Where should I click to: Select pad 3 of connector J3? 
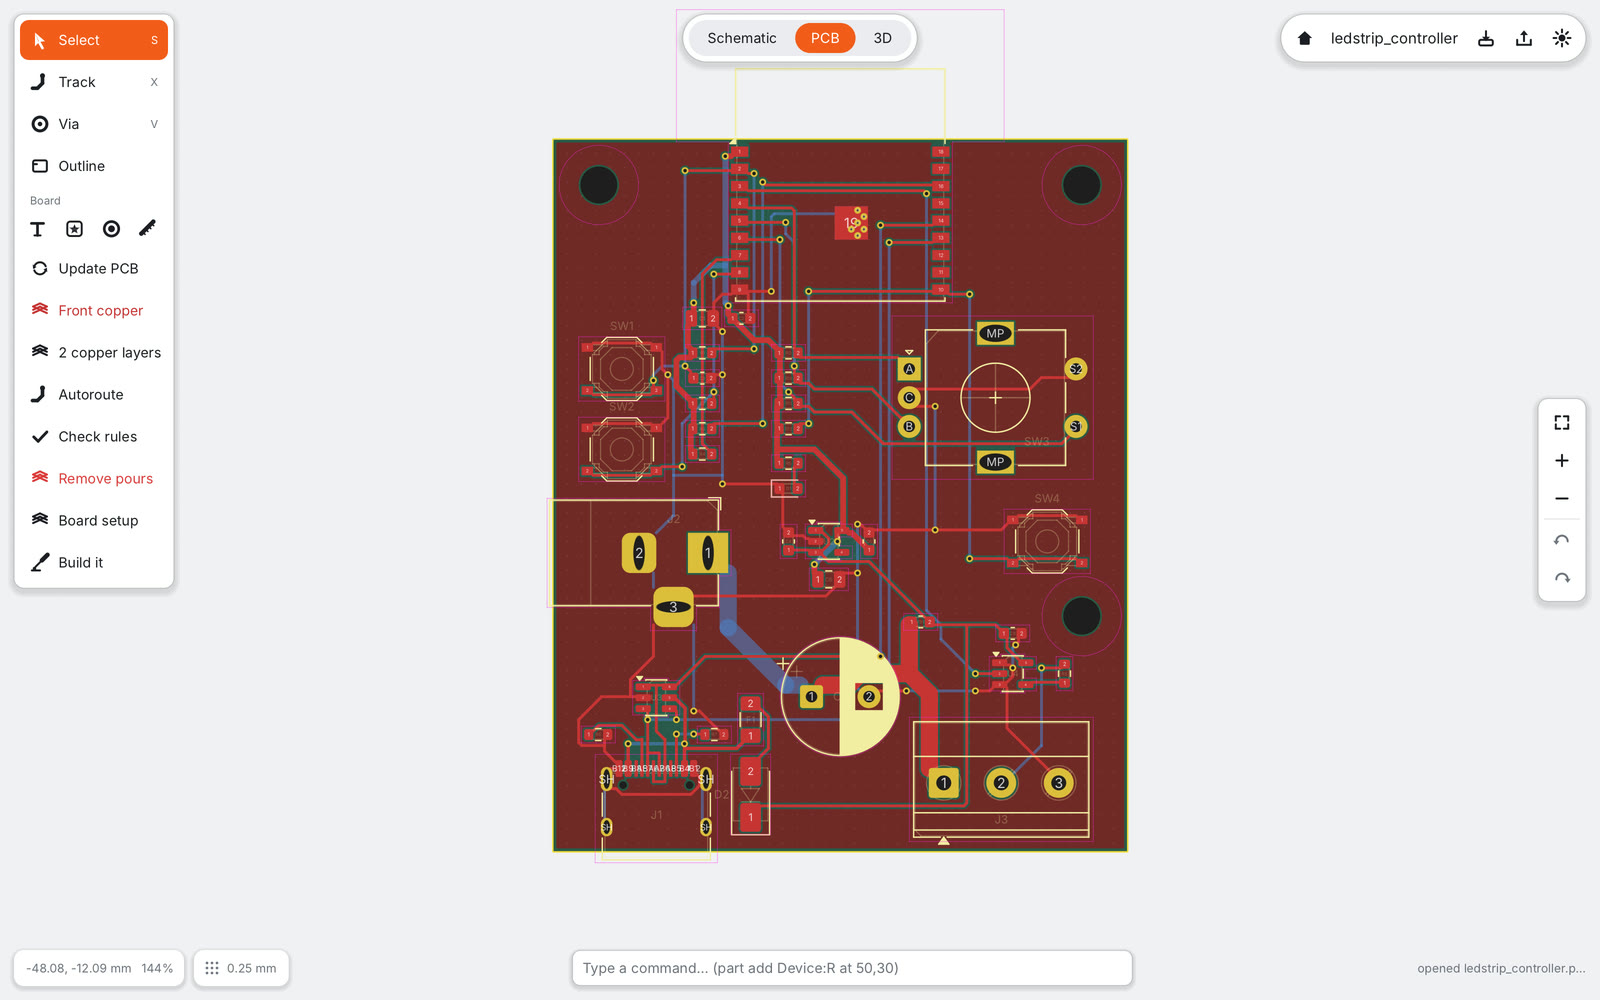tap(1058, 783)
